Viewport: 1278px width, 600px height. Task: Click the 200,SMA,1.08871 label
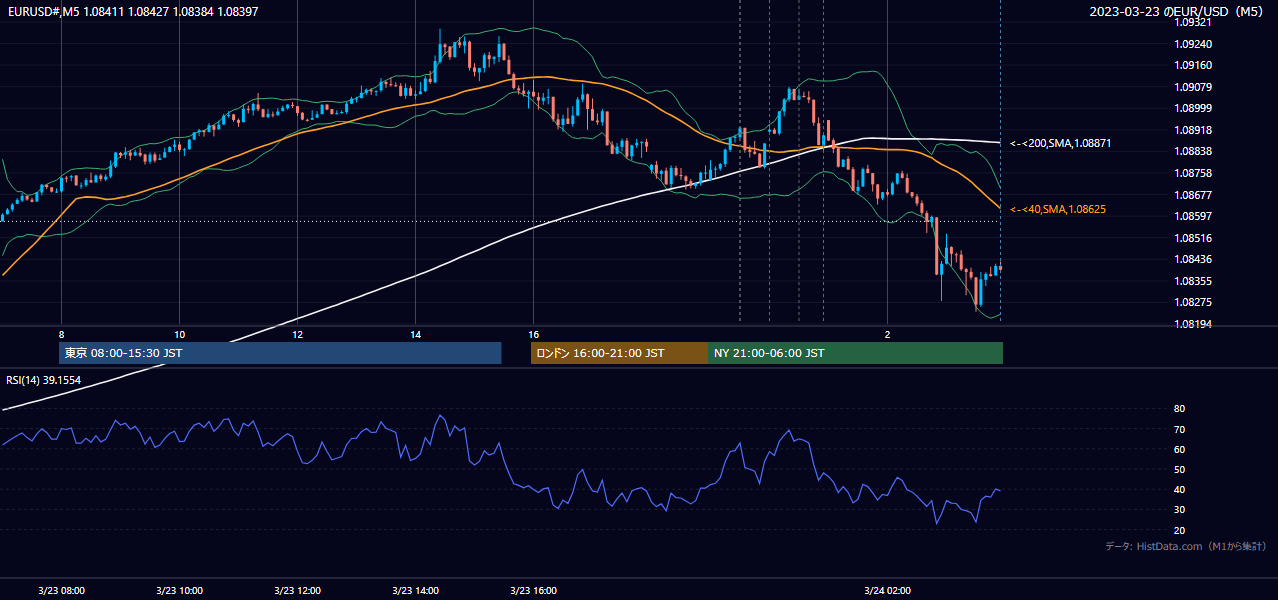pyautogui.click(x=1061, y=144)
